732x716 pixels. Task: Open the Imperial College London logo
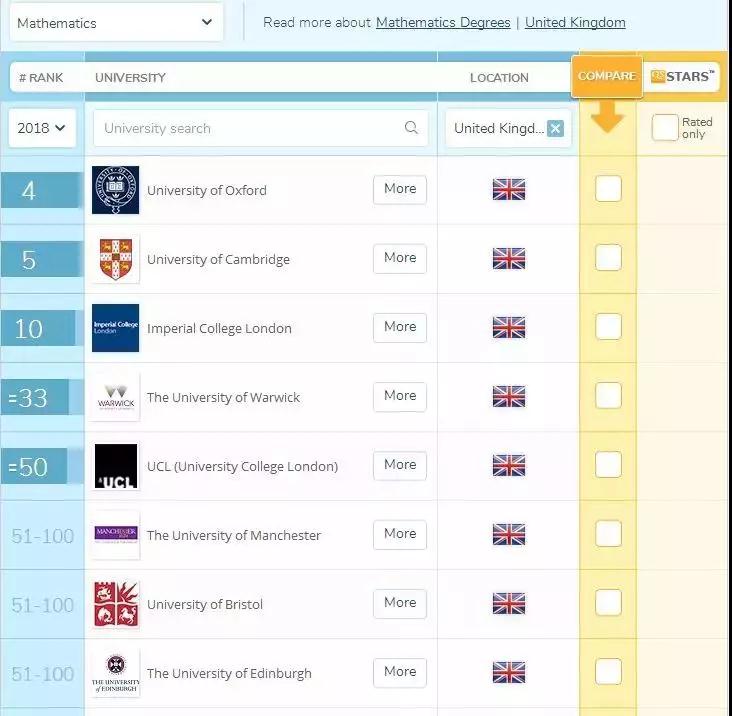pos(115,328)
